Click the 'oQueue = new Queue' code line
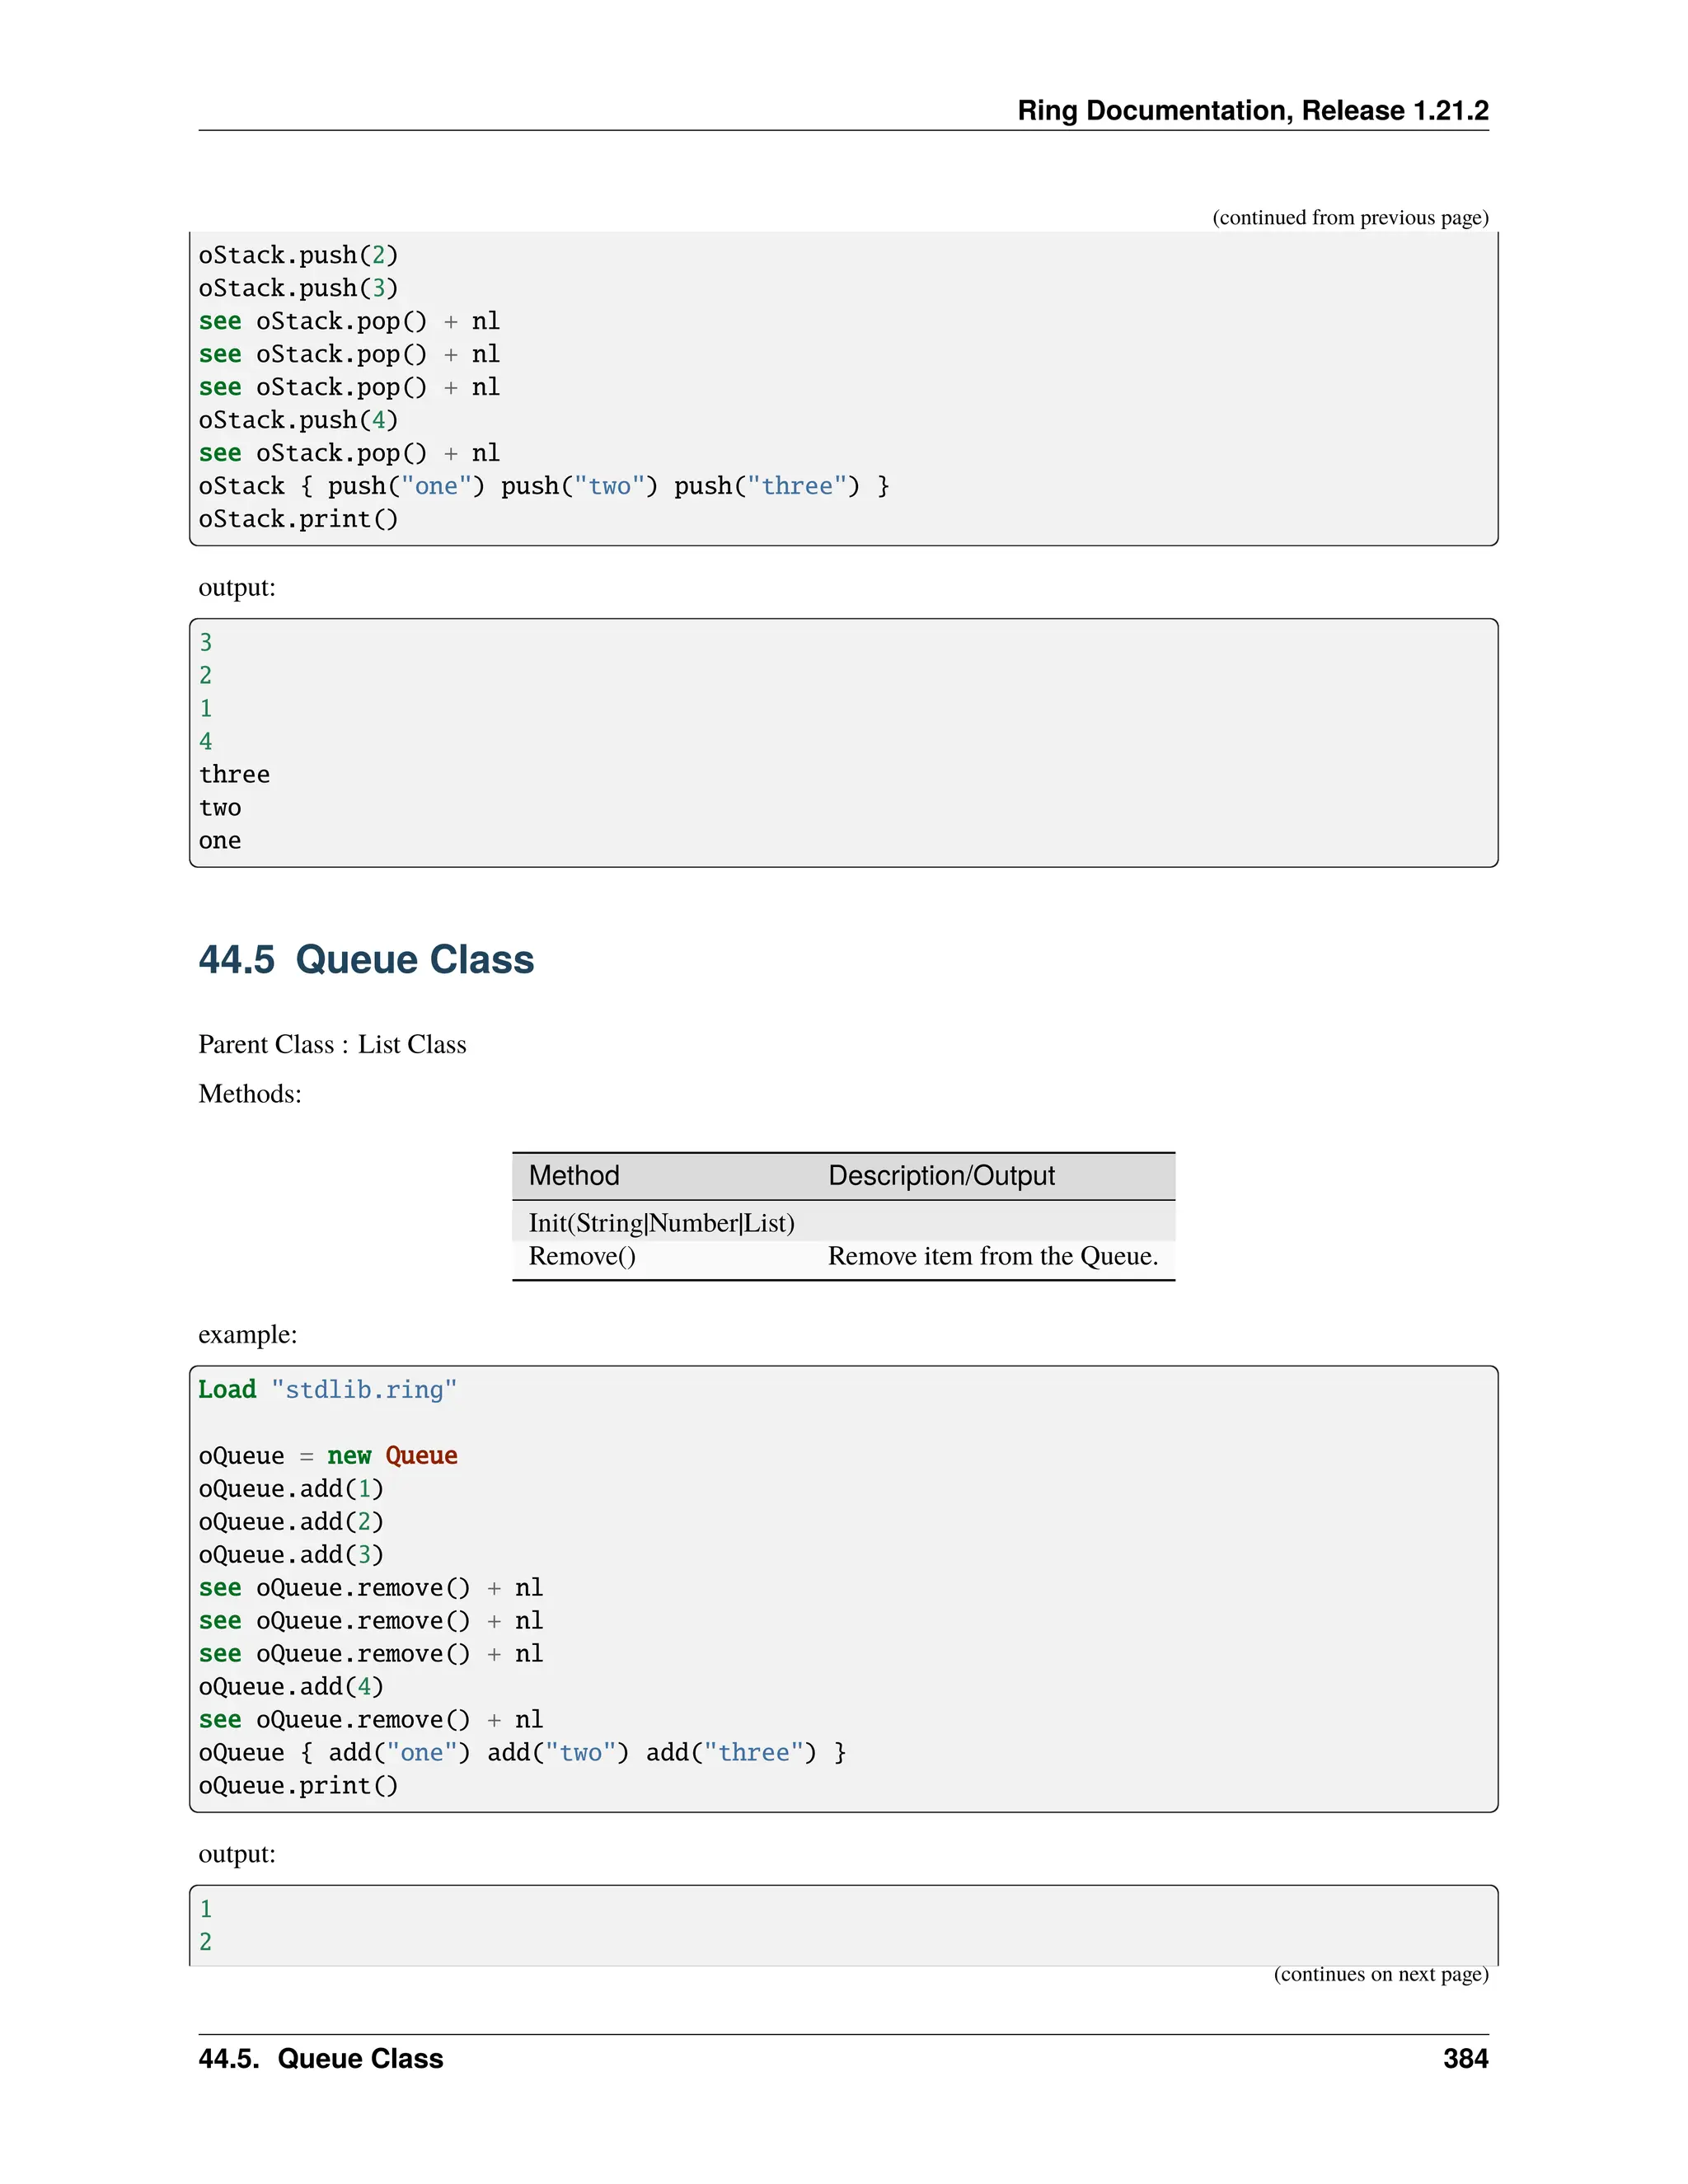The image size is (1688, 2184). [x=327, y=1456]
